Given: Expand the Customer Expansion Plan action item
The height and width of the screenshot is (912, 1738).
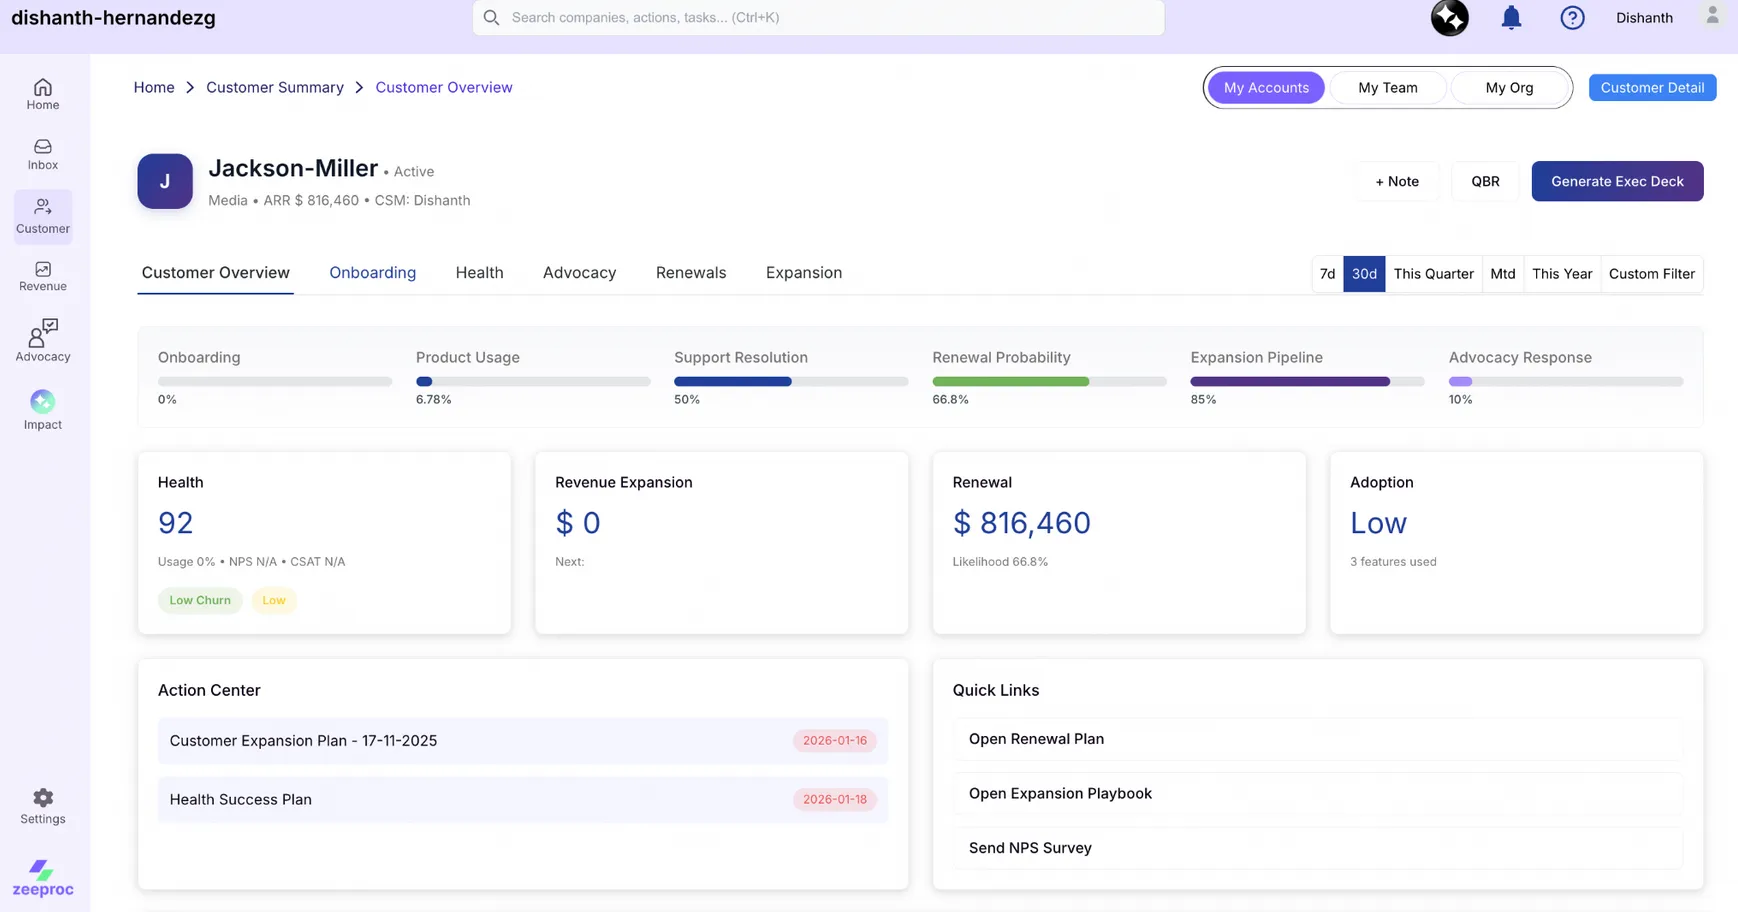Looking at the screenshot, I should pos(522,741).
